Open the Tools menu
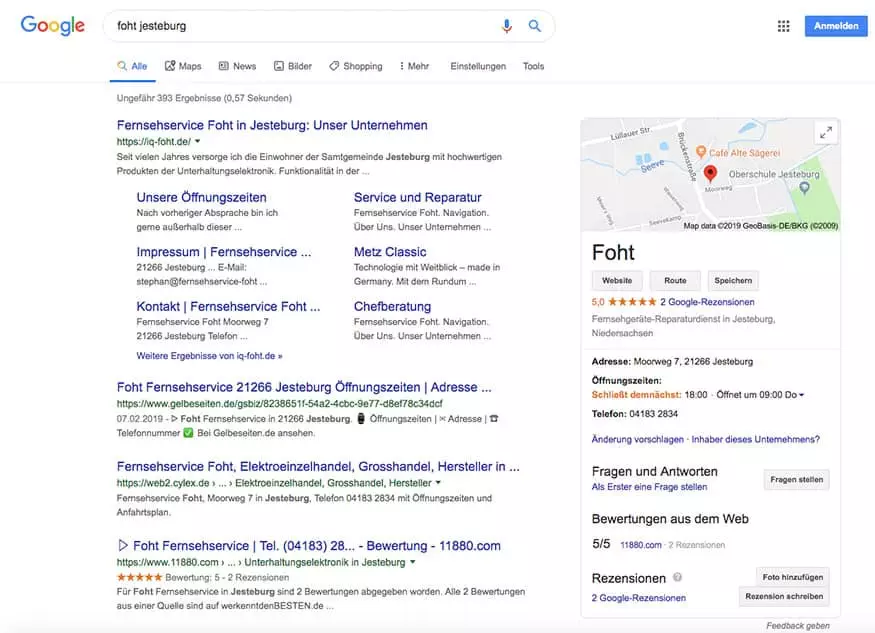The height and width of the screenshot is (633, 875). pyautogui.click(x=533, y=66)
